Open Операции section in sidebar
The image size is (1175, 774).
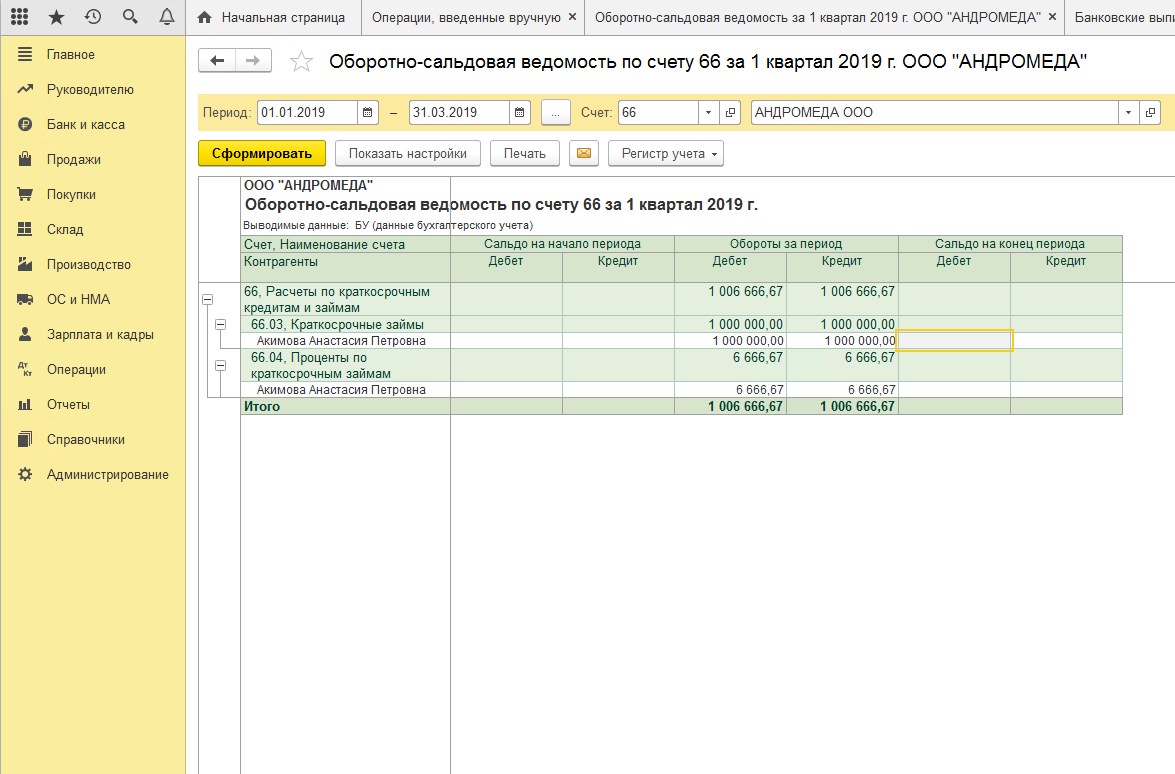coord(76,369)
